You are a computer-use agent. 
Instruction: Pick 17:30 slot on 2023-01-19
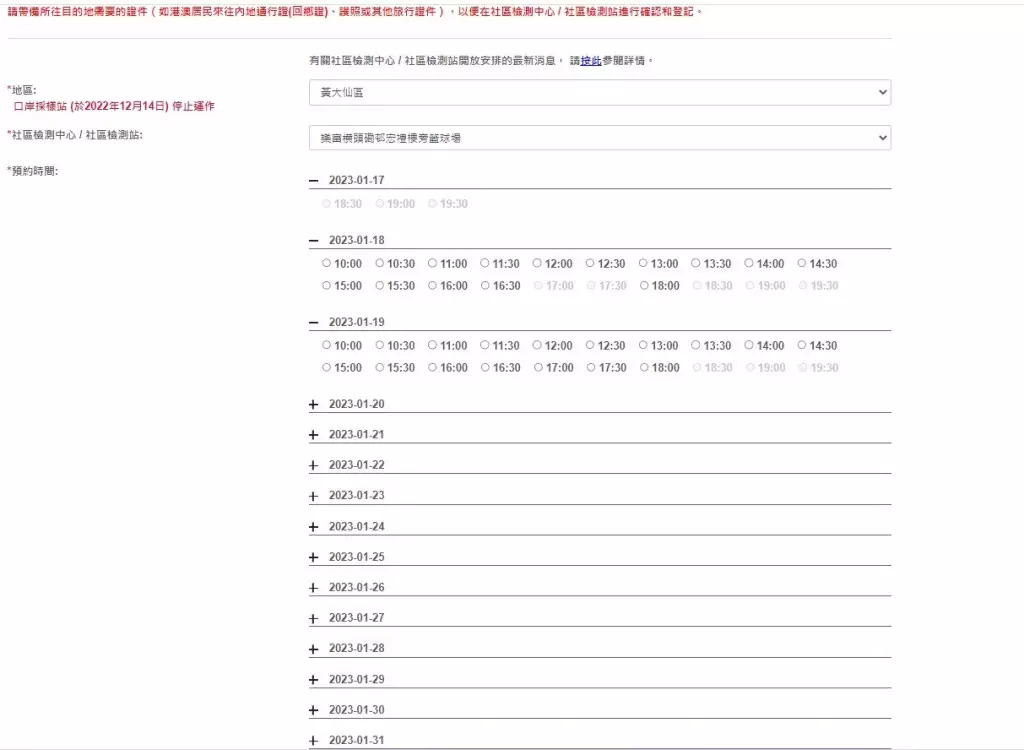pyautogui.click(x=591, y=368)
